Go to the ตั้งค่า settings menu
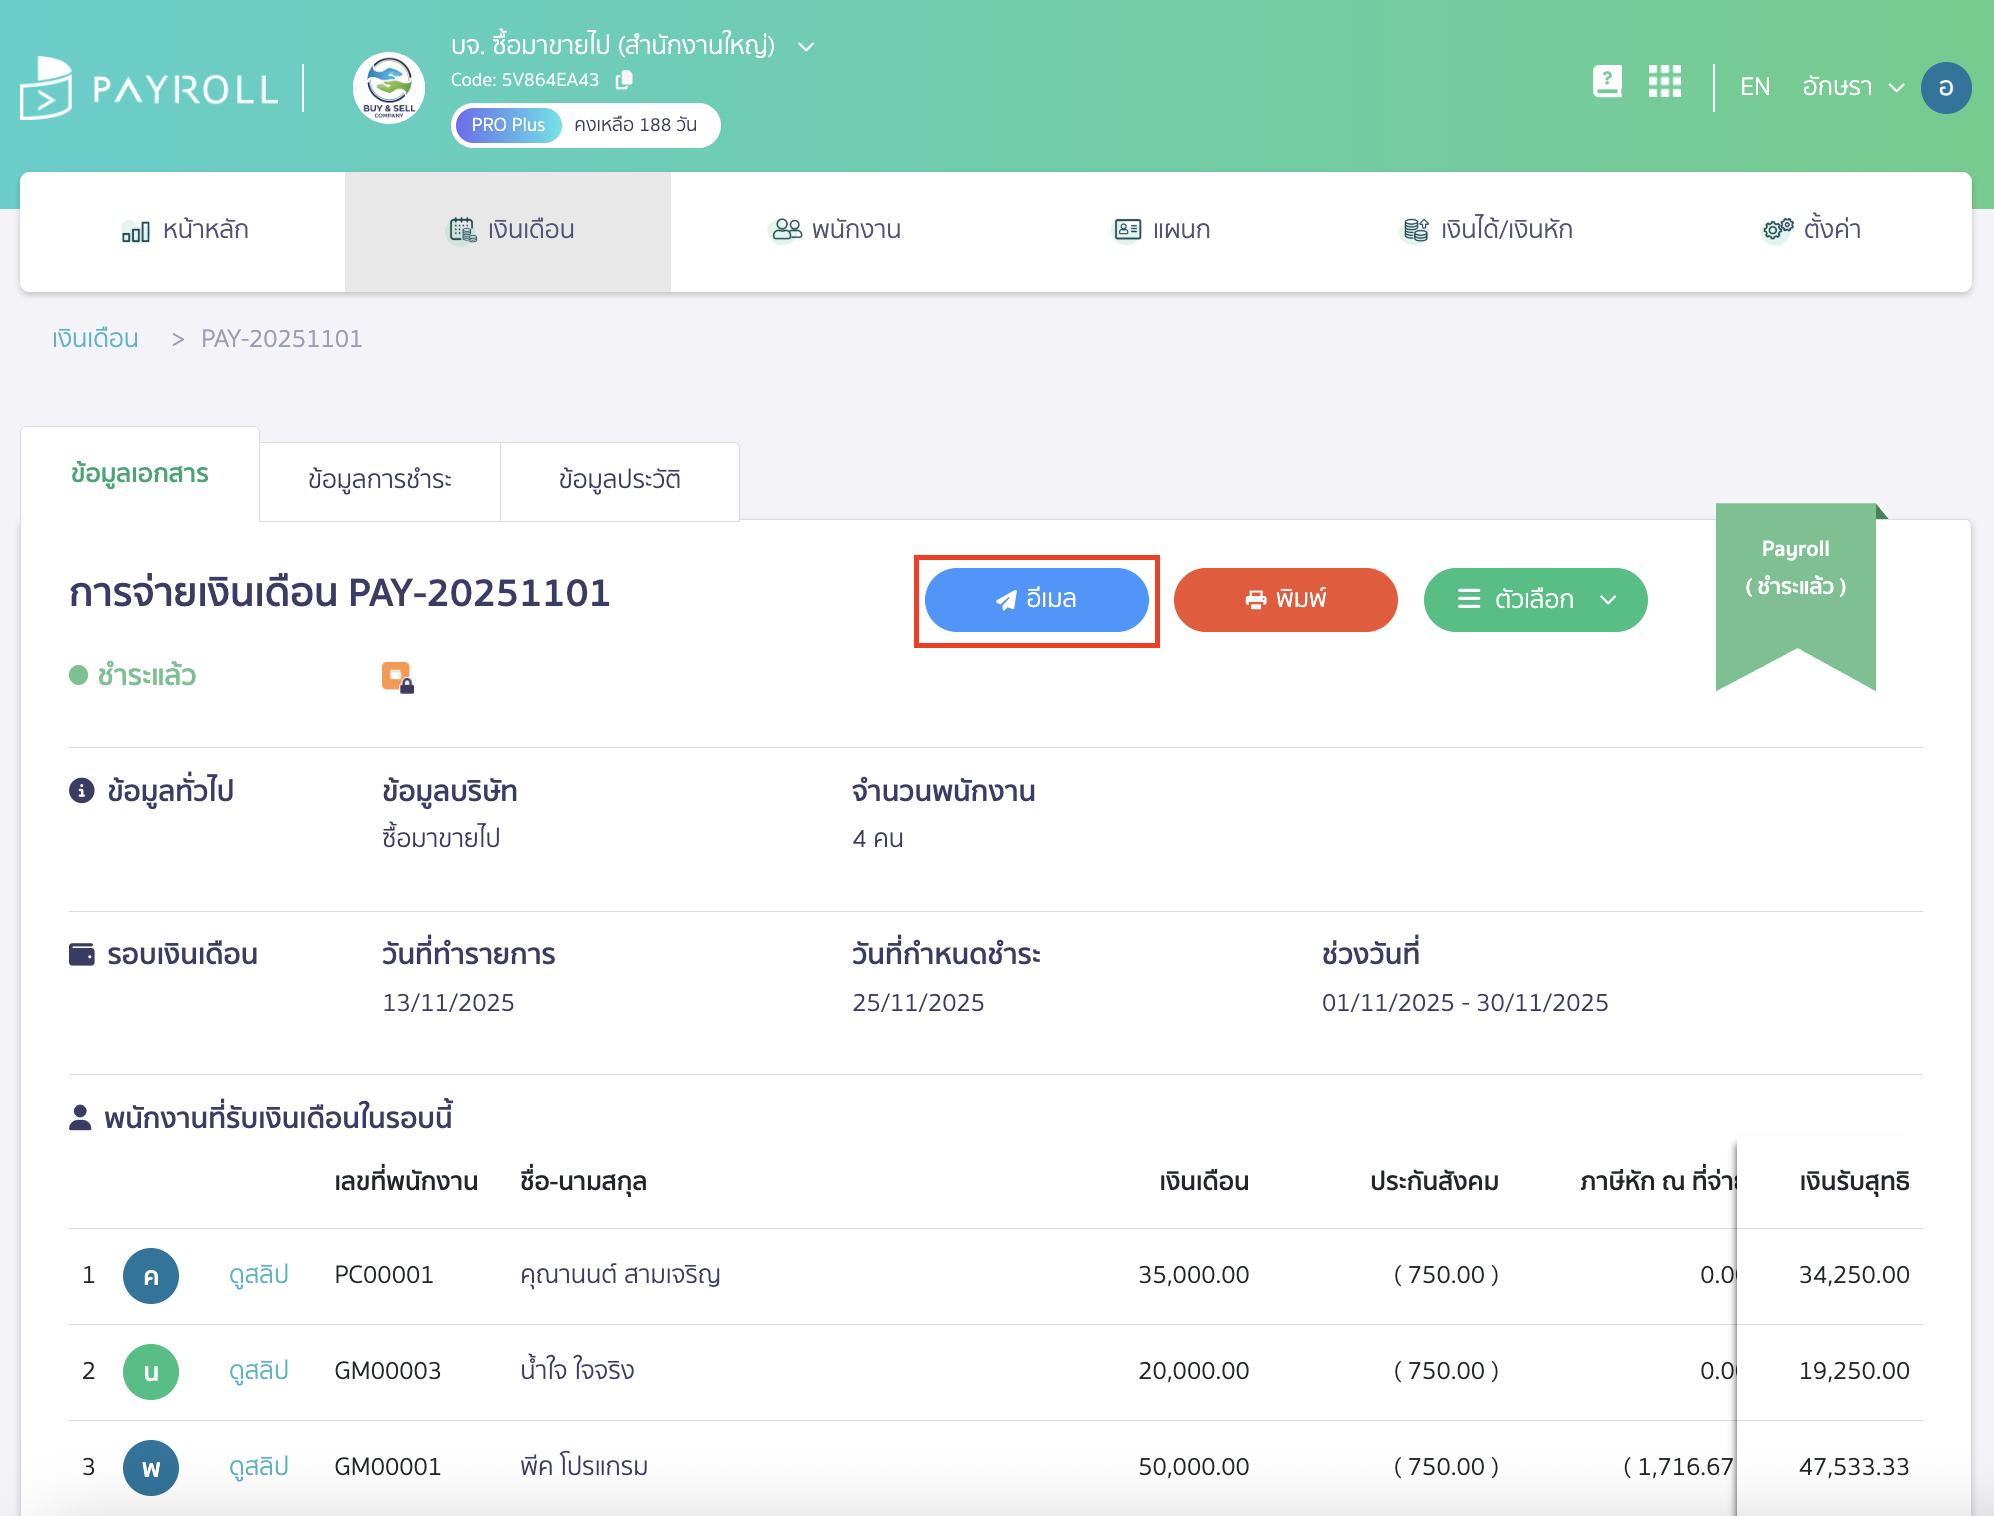 point(1811,230)
